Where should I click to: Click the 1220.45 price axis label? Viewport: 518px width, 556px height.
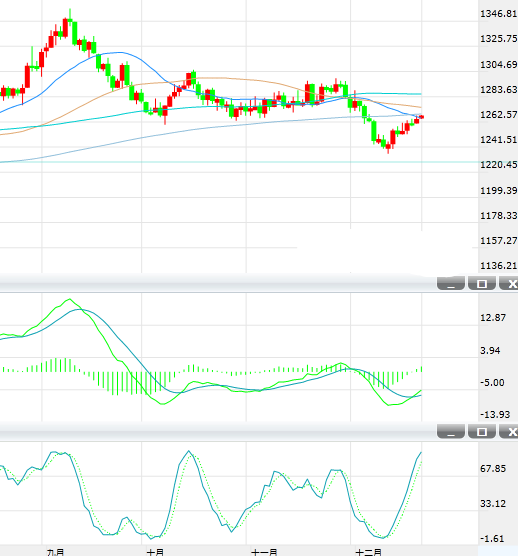click(x=498, y=165)
